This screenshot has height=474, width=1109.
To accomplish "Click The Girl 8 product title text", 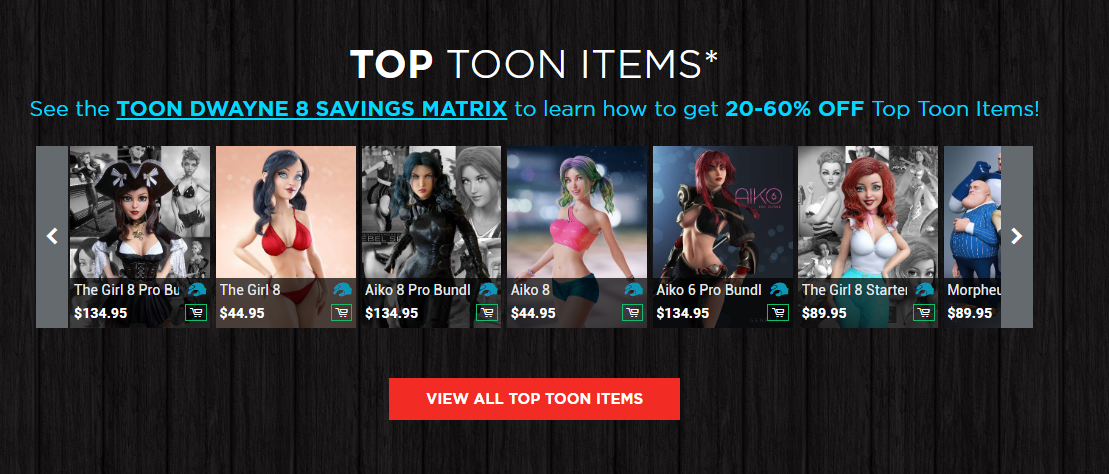I will pyautogui.click(x=250, y=290).
